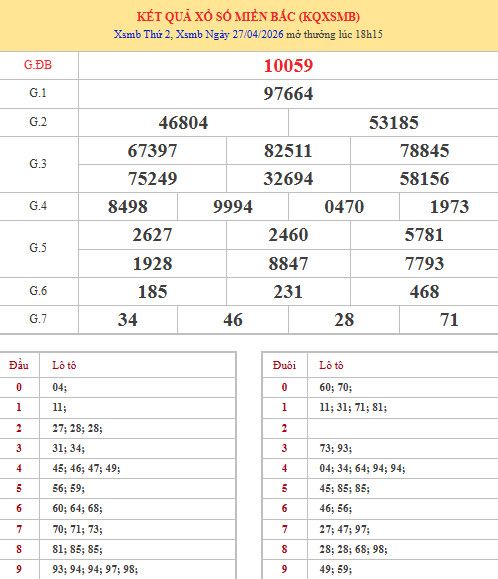The height and width of the screenshot is (579, 498).
Task: Select Đuôi entry '27; 47; 97;'
Action: [344, 529]
